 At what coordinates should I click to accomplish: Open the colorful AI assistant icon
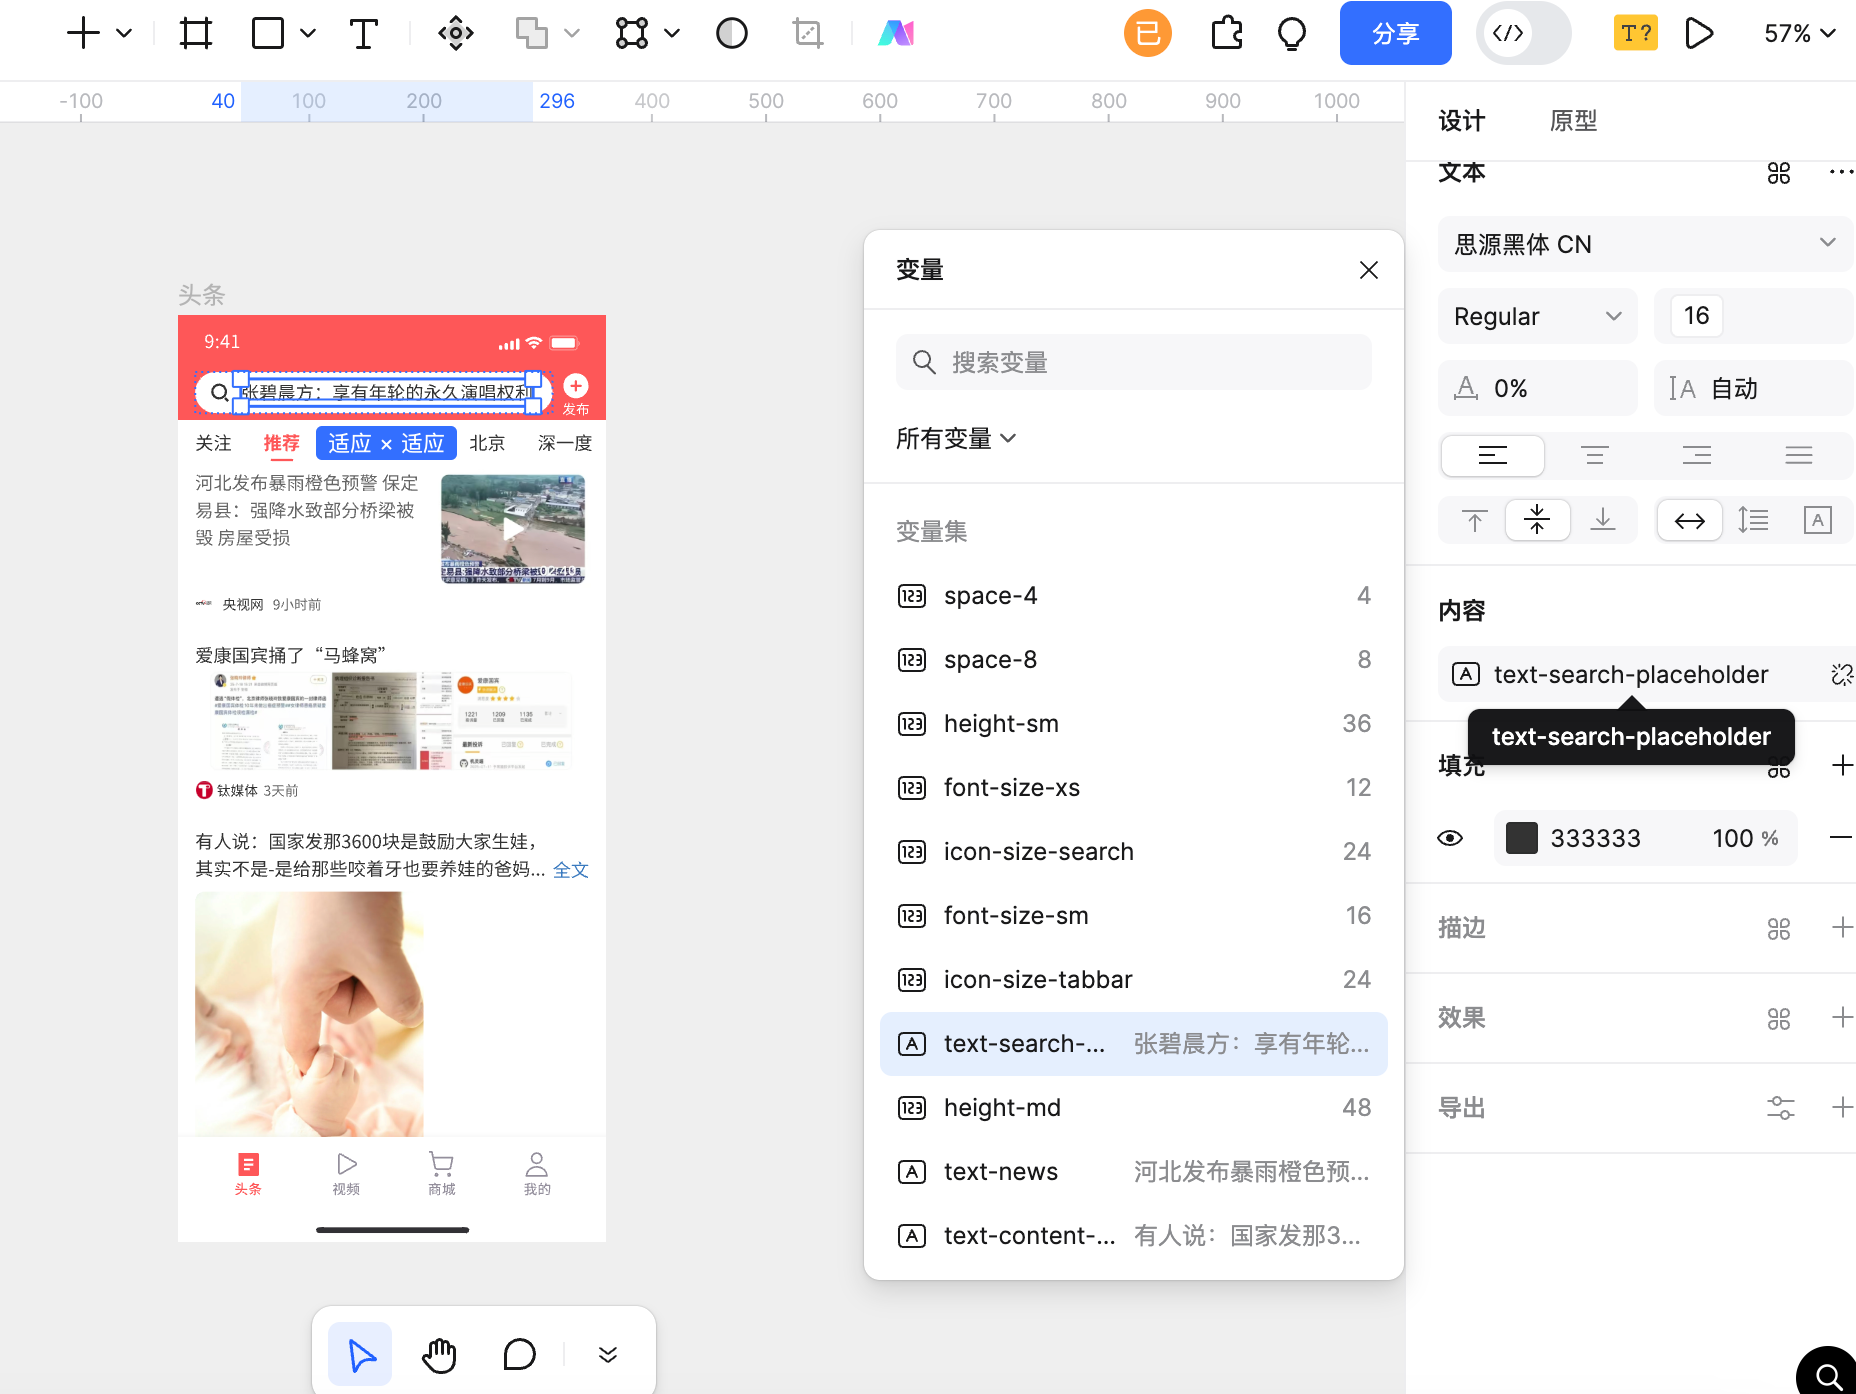[x=896, y=33]
